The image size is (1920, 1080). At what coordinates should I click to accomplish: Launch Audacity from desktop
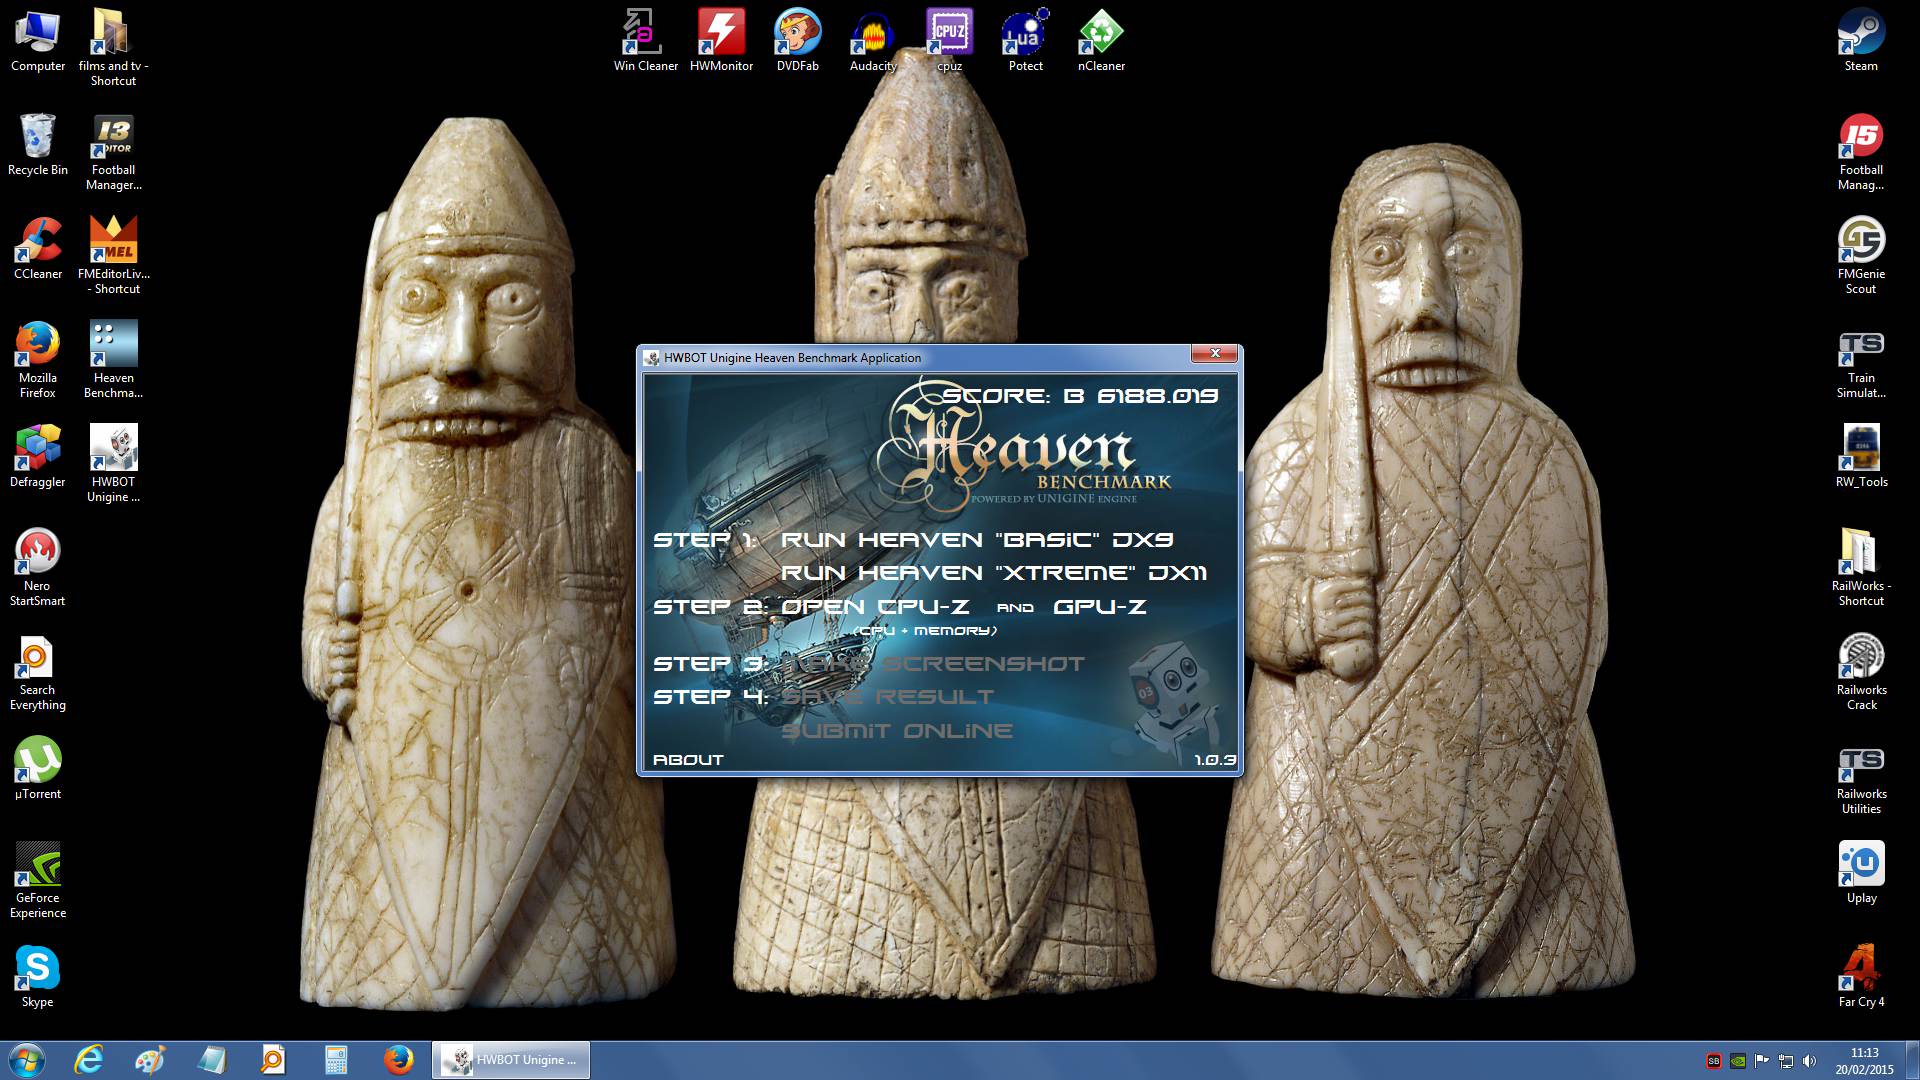873,40
